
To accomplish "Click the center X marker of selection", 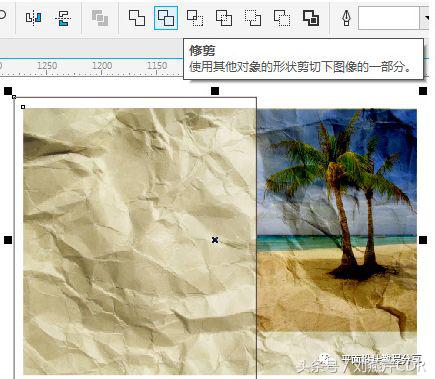I will point(215,240).
